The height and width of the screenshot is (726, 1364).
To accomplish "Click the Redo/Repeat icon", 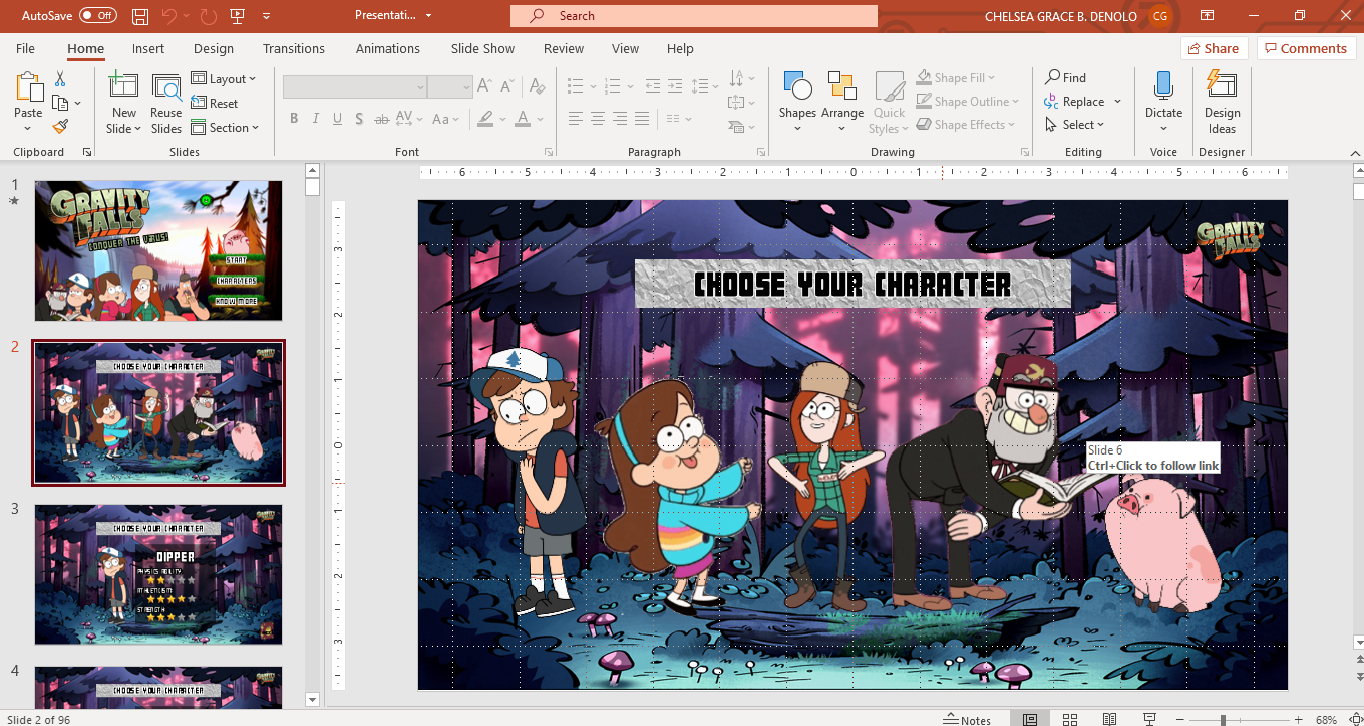I will pyautogui.click(x=208, y=16).
